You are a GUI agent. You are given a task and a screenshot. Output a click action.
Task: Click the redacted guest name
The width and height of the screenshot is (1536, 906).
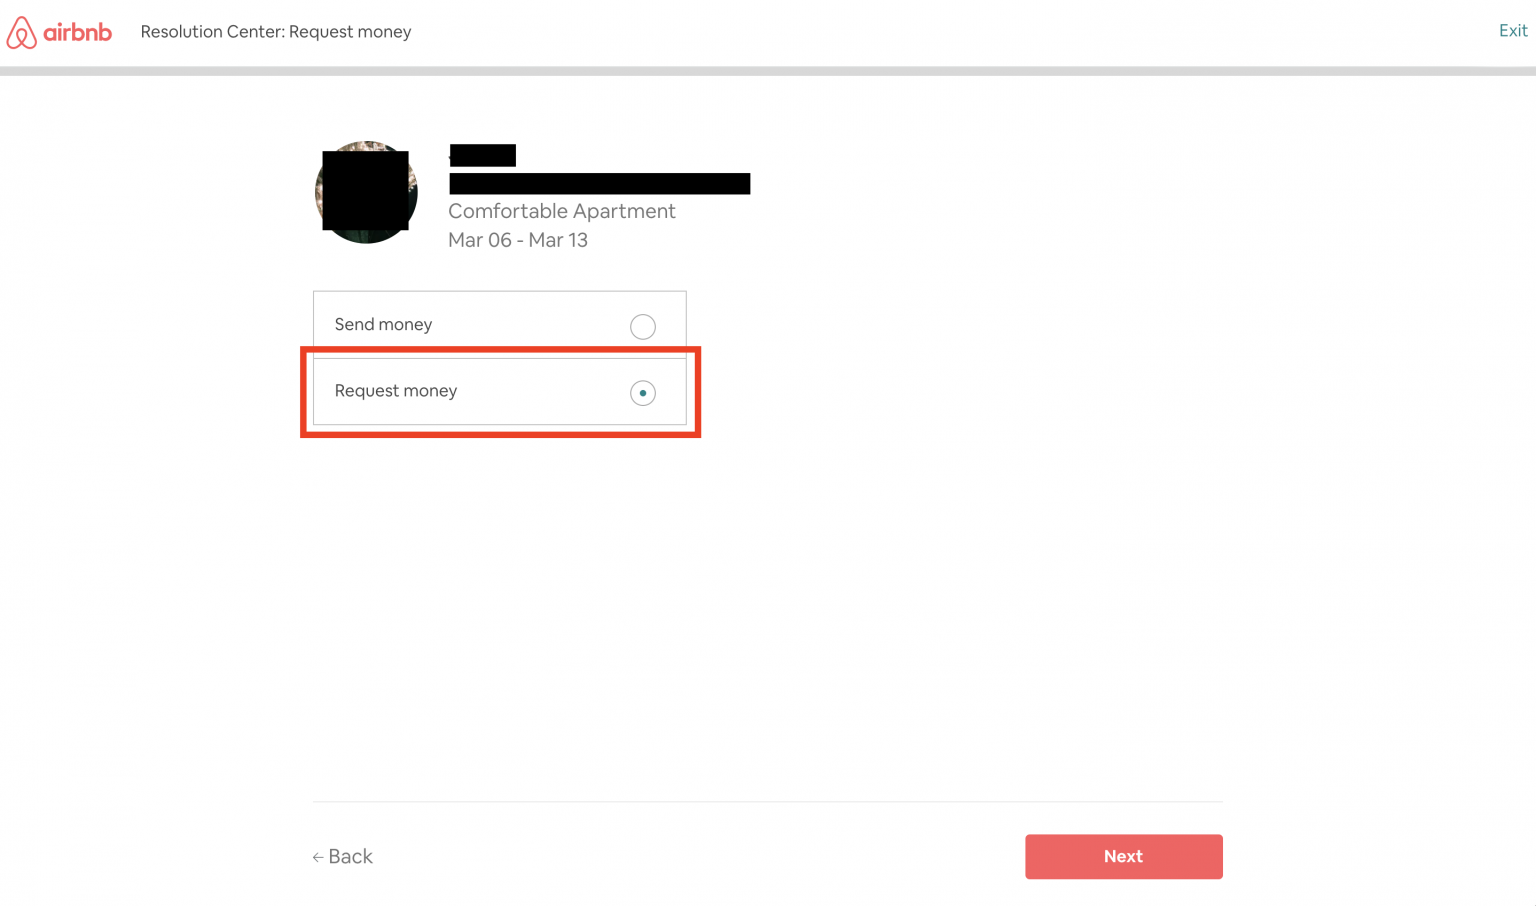(481, 155)
